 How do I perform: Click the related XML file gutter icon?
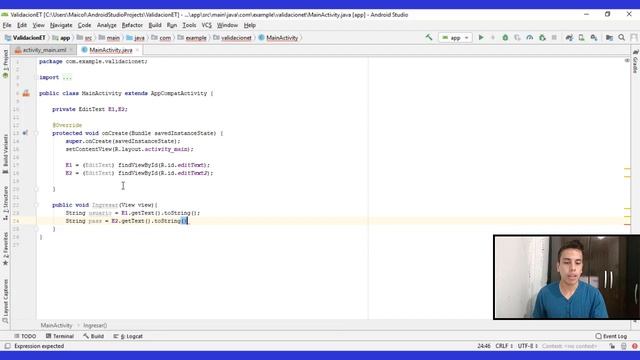tap(26, 93)
